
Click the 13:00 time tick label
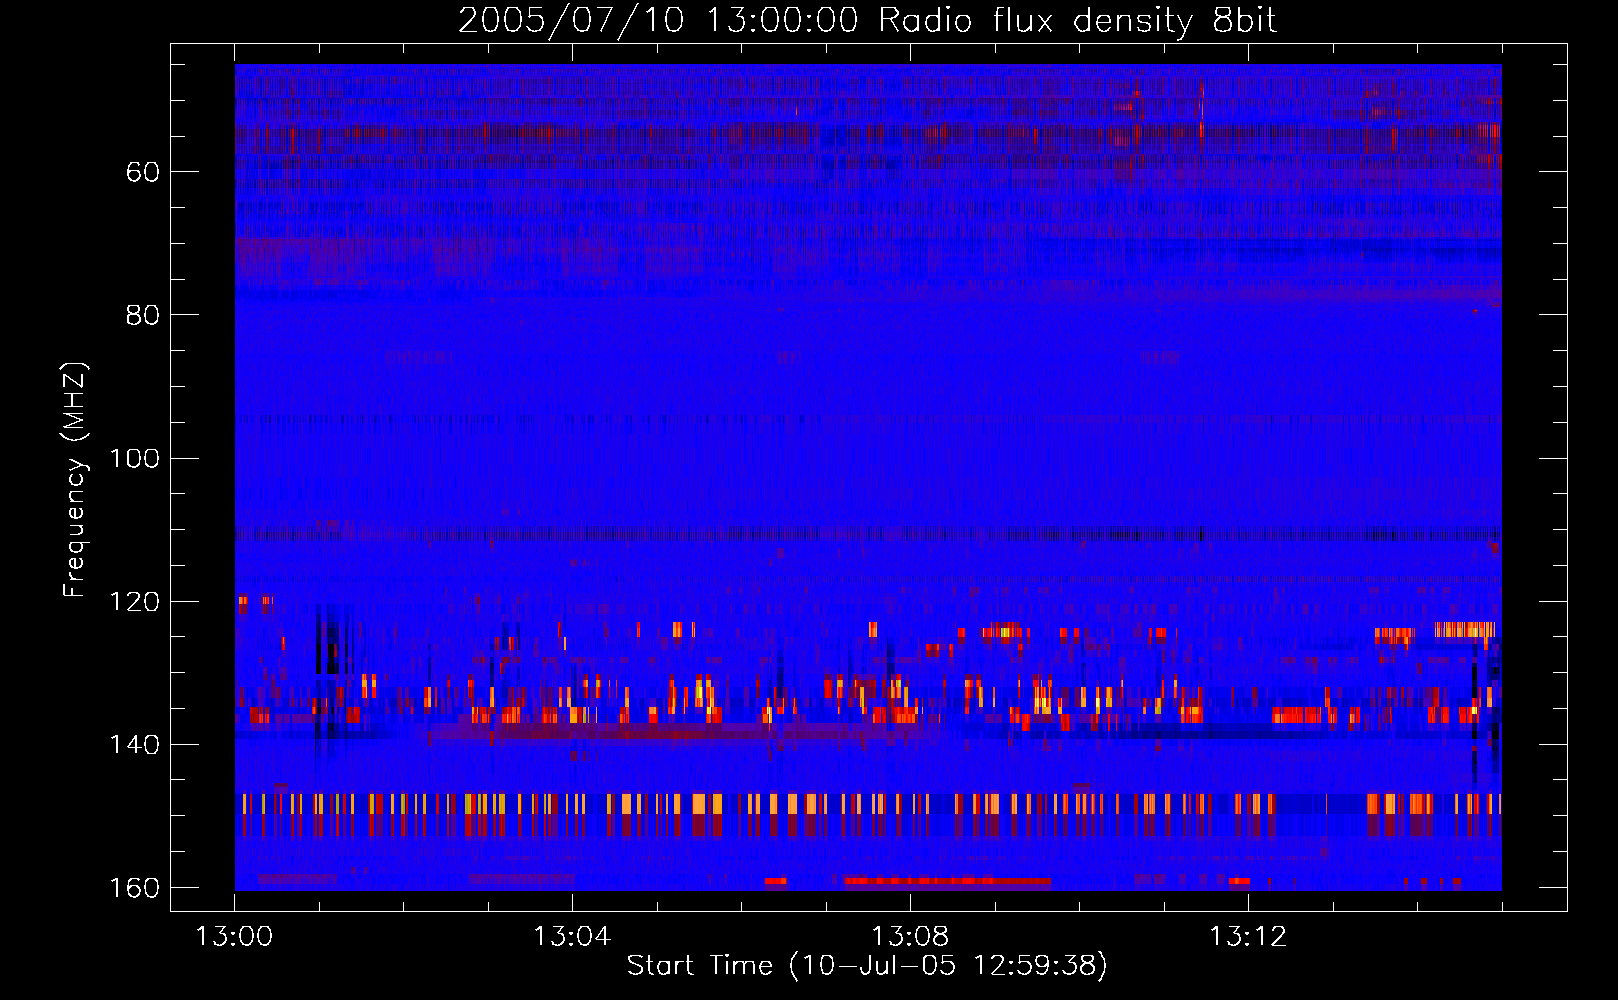(x=234, y=937)
